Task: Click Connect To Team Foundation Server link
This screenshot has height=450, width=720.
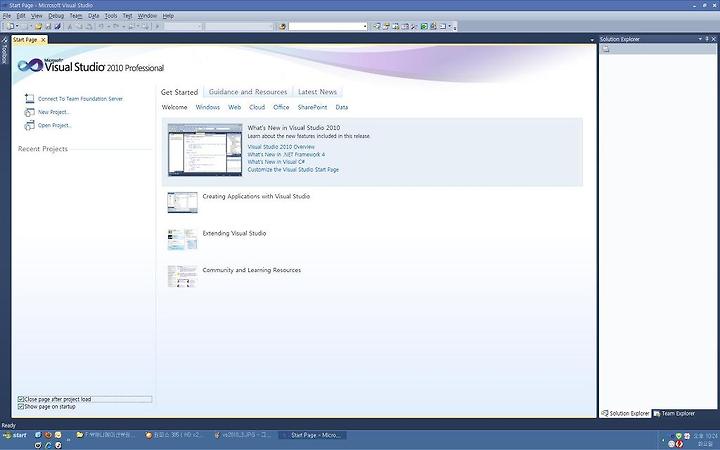Action: [80, 99]
